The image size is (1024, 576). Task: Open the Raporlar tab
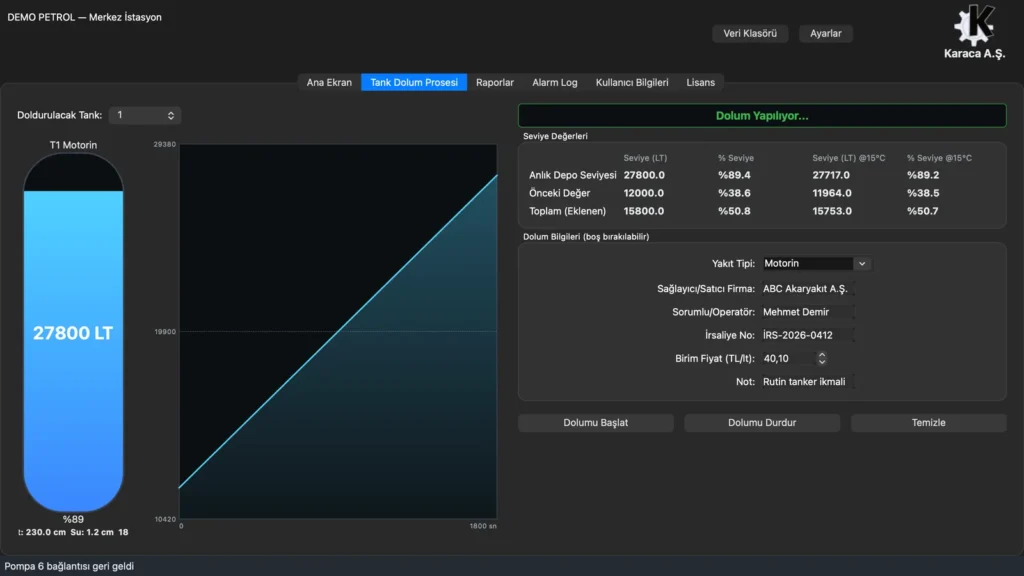pyautogui.click(x=494, y=82)
